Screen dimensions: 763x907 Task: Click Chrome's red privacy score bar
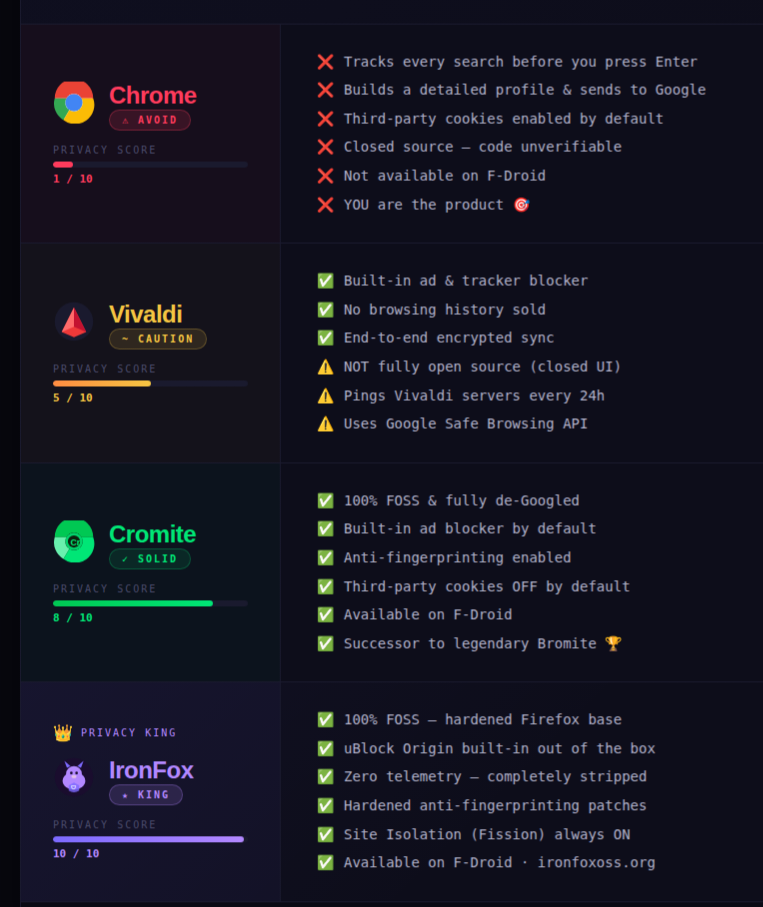point(64,164)
